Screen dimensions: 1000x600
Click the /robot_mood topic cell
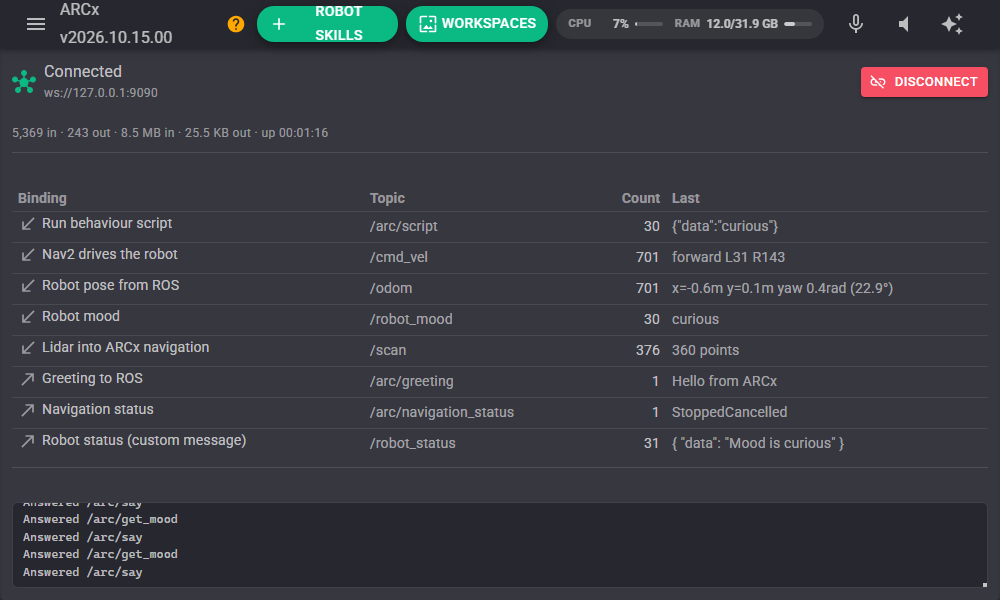coord(411,319)
